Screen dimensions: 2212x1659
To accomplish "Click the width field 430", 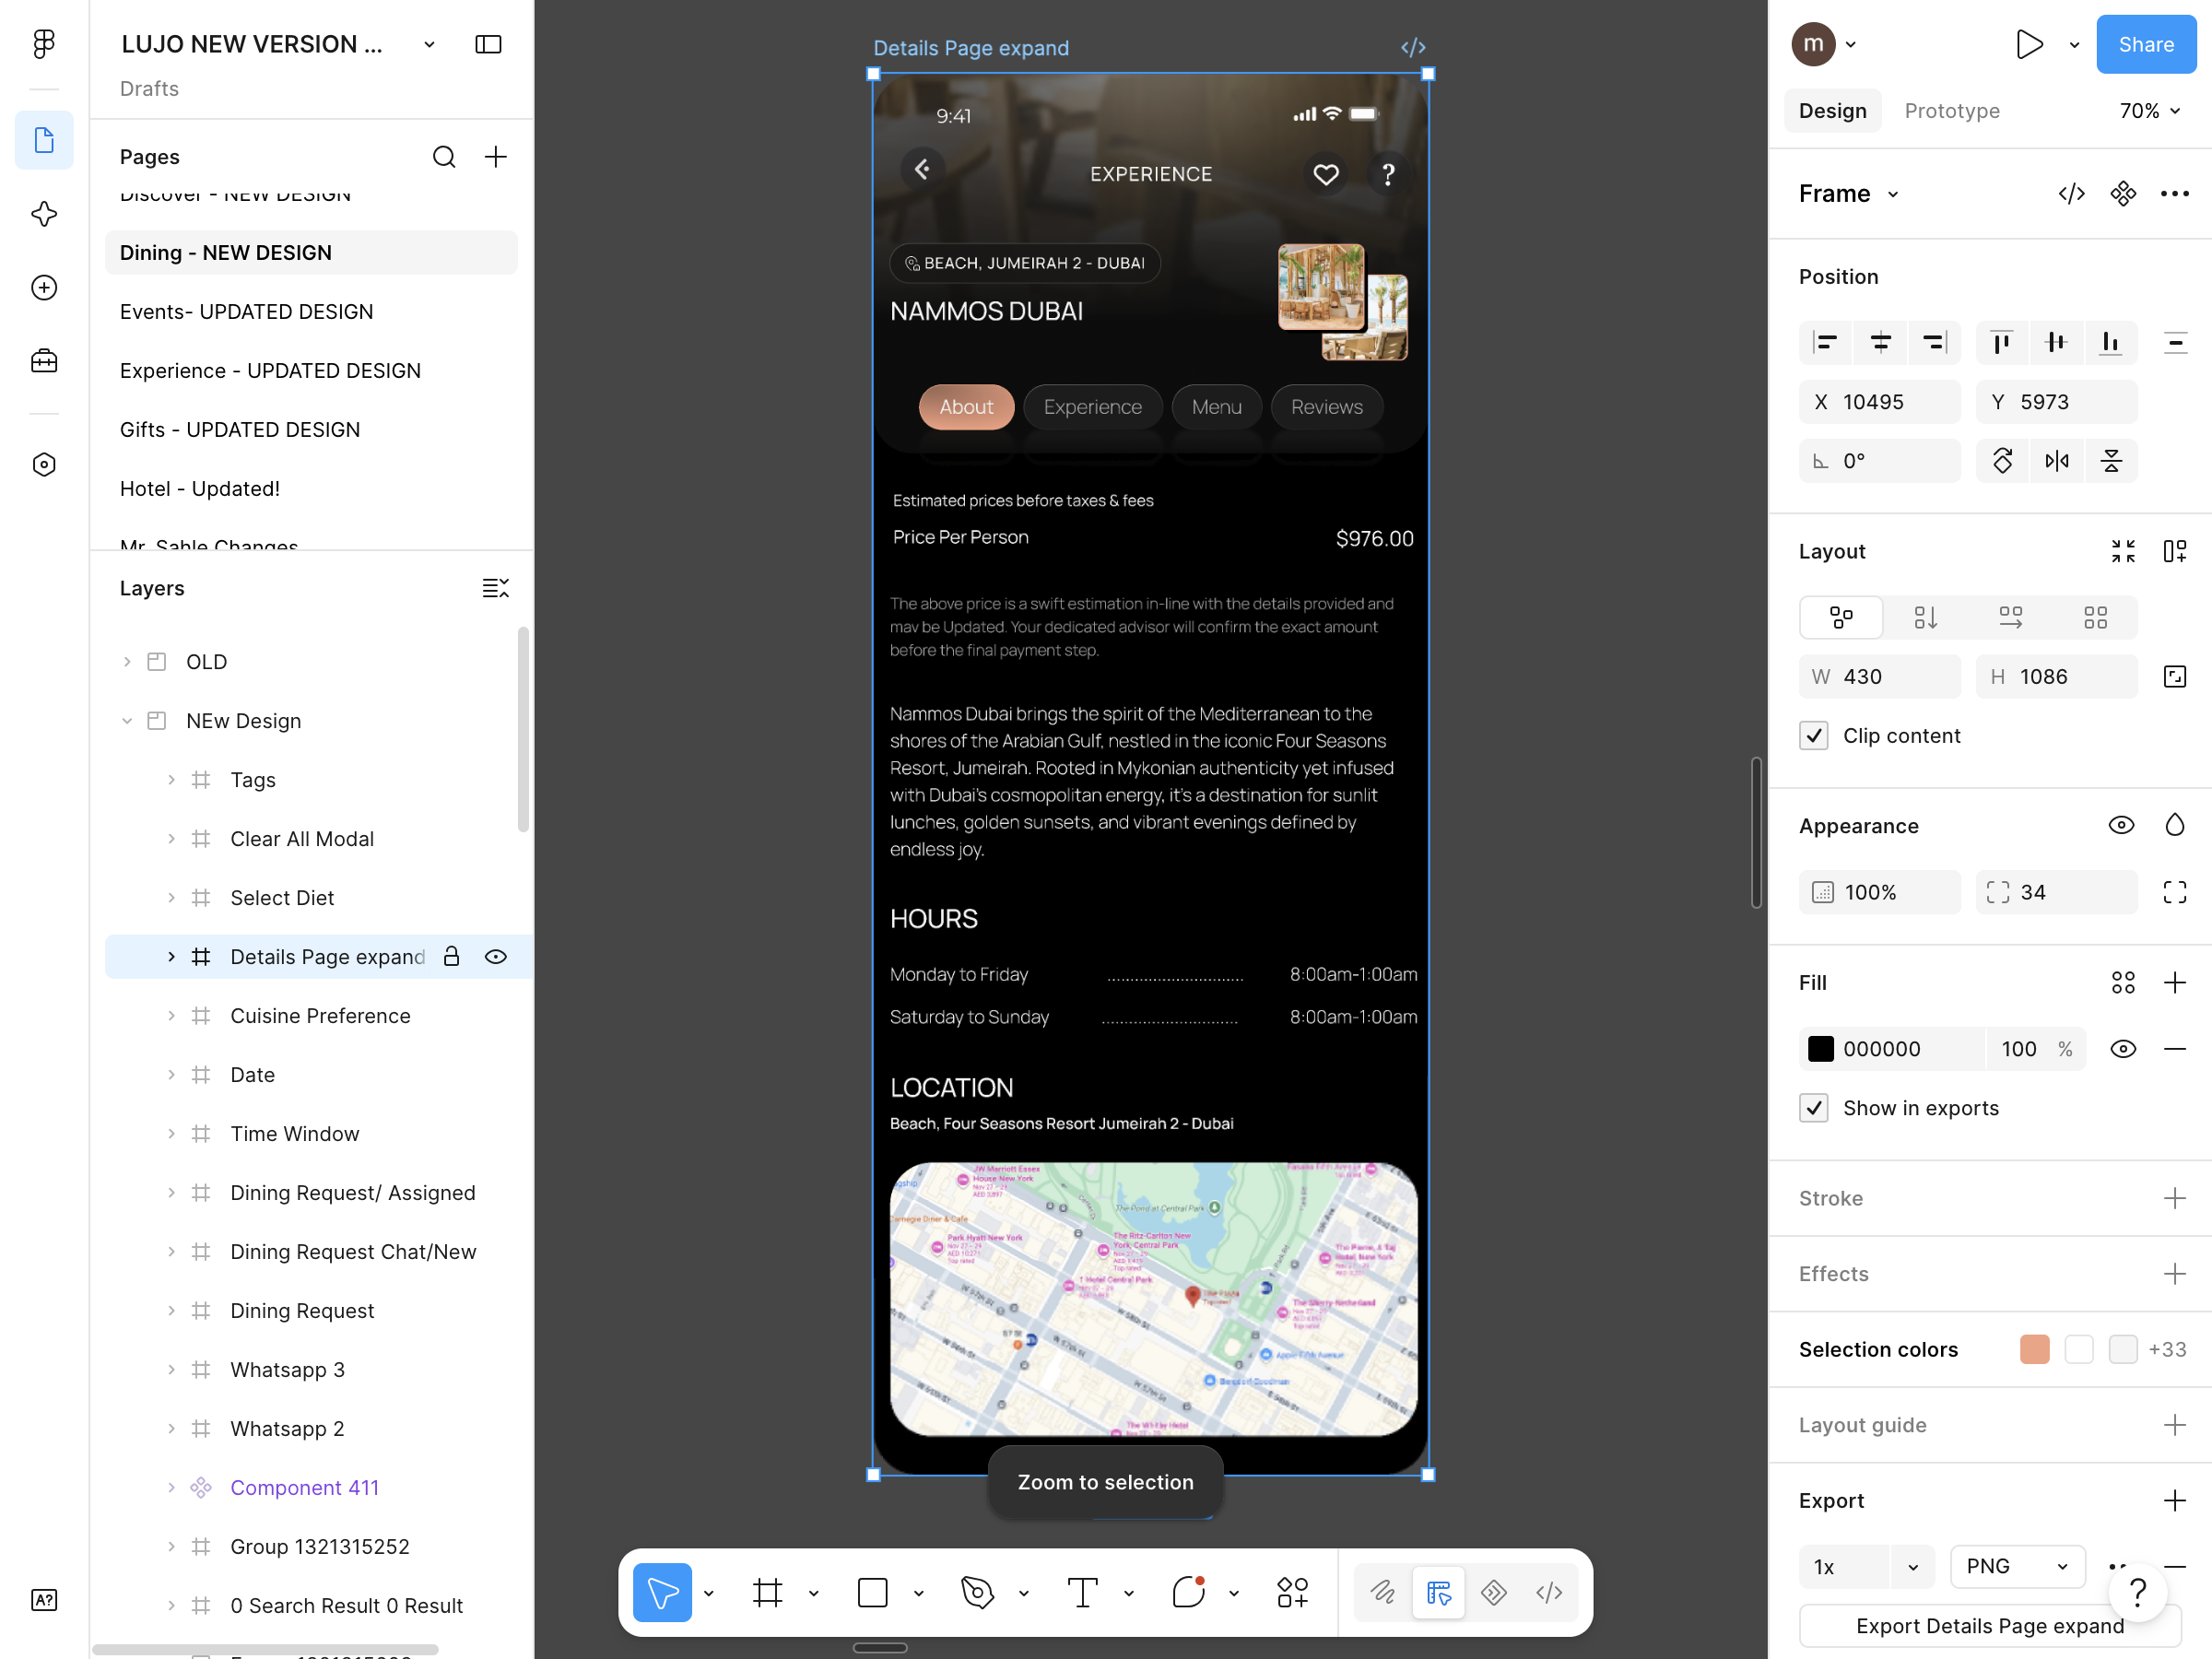I will [x=1880, y=677].
